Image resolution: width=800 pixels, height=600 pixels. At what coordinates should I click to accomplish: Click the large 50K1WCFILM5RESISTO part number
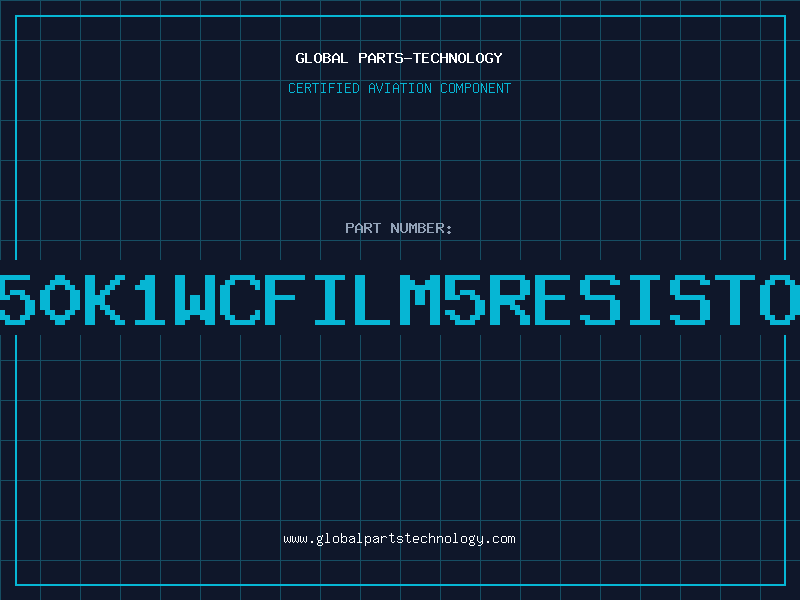[x=400, y=299]
